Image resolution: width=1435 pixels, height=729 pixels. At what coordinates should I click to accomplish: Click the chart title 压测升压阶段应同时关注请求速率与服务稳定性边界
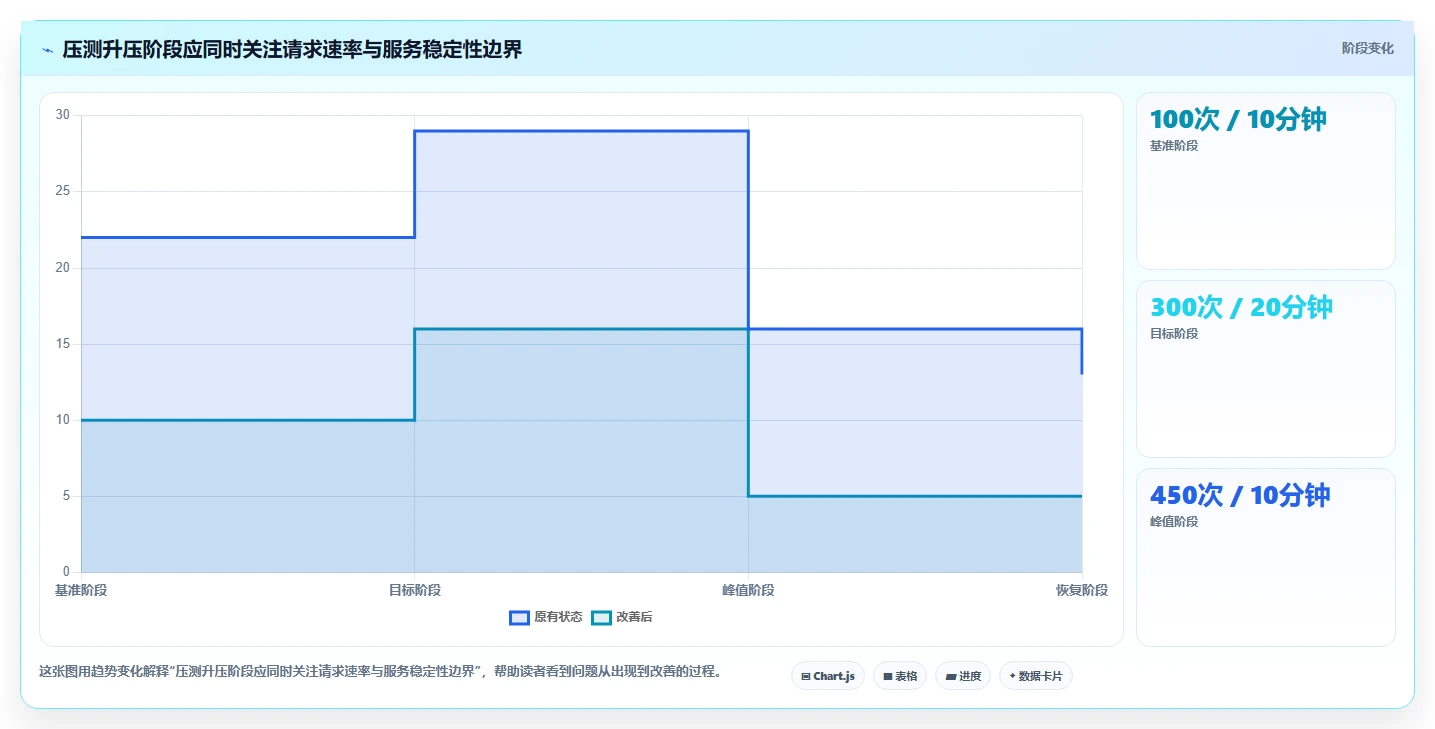(292, 49)
